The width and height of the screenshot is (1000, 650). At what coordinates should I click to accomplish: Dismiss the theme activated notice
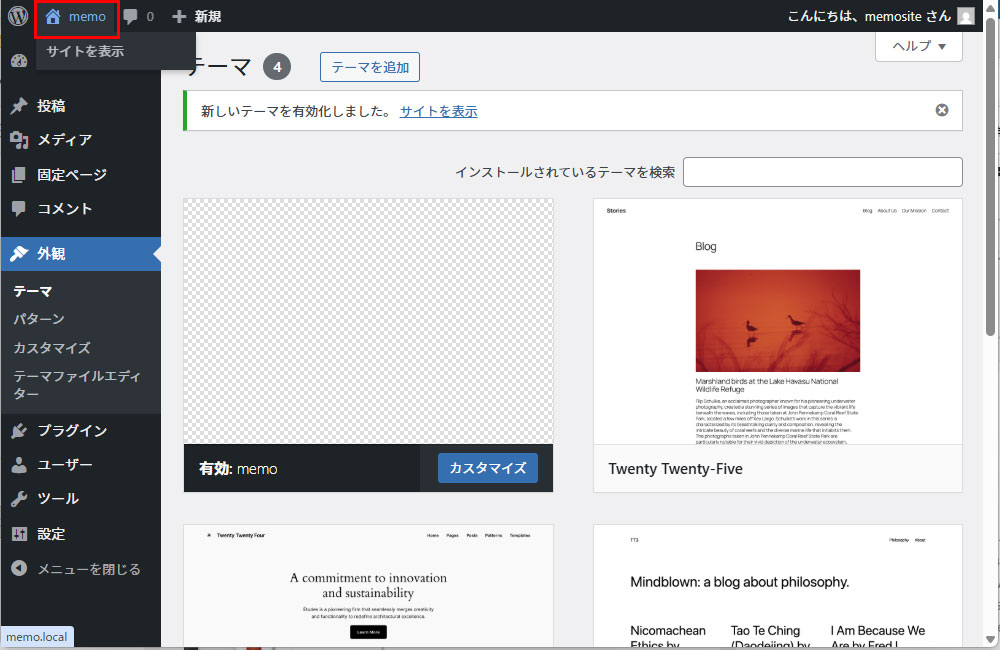(942, 110)
